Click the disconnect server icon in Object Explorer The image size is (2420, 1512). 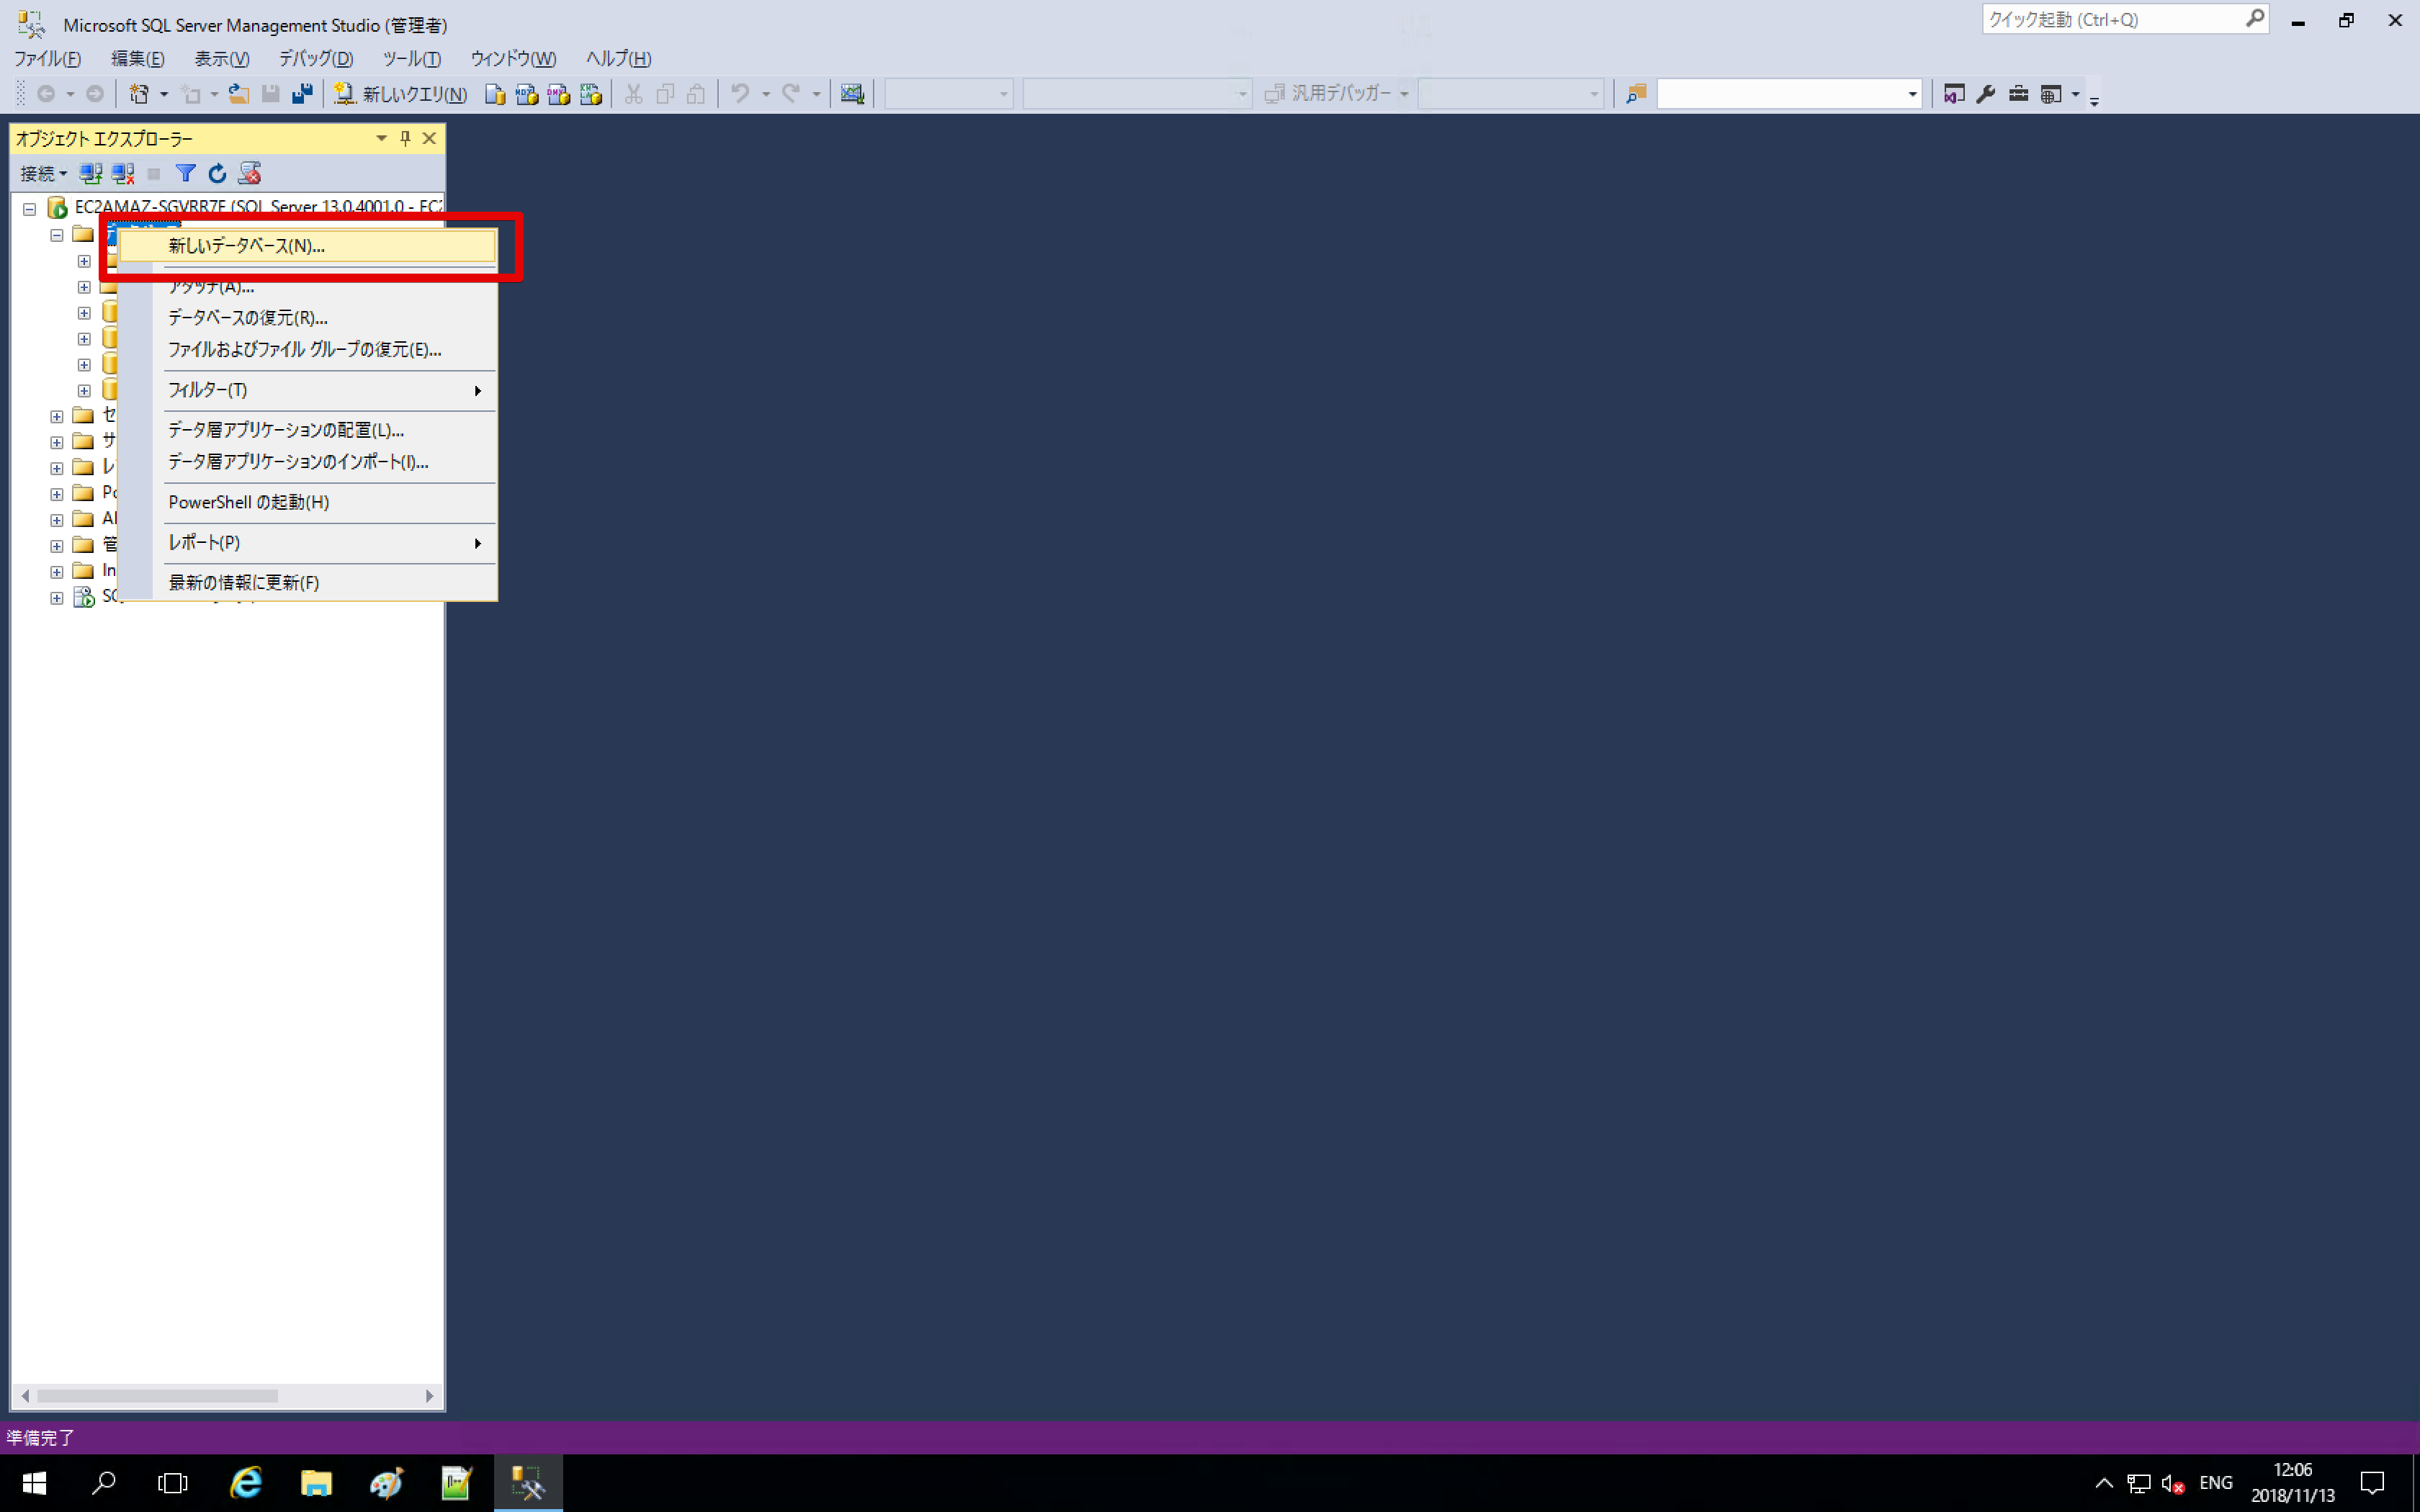pyautogui.click(x=123, y=173)
